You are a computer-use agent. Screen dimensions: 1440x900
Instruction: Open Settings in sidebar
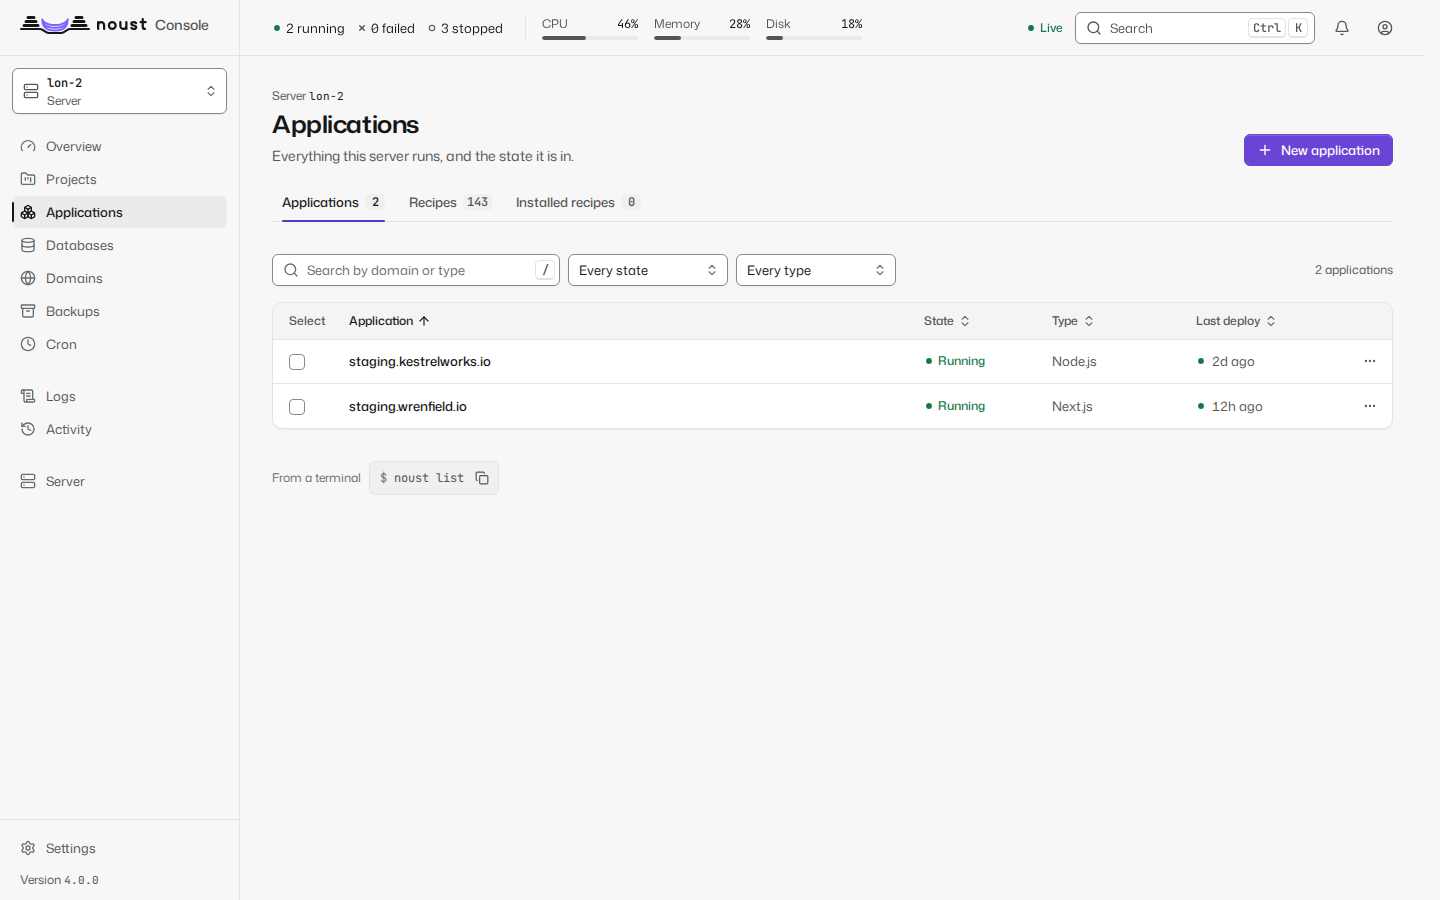[x=119, y=848]
